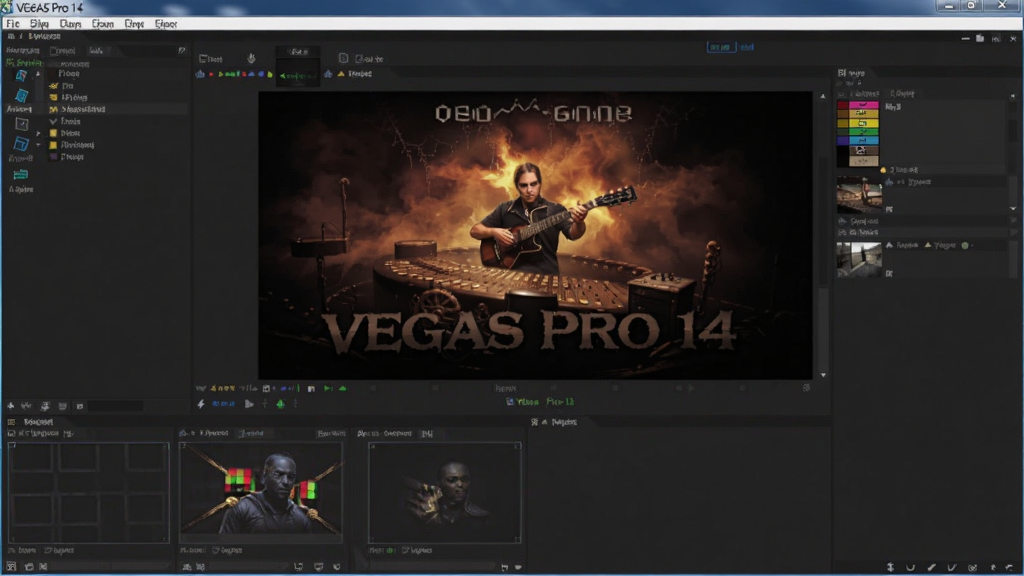Image resolution: width=1024 pixels, height=576 pixels.
Task: Click the blue outlined button at top right
Action: (721, 47)
